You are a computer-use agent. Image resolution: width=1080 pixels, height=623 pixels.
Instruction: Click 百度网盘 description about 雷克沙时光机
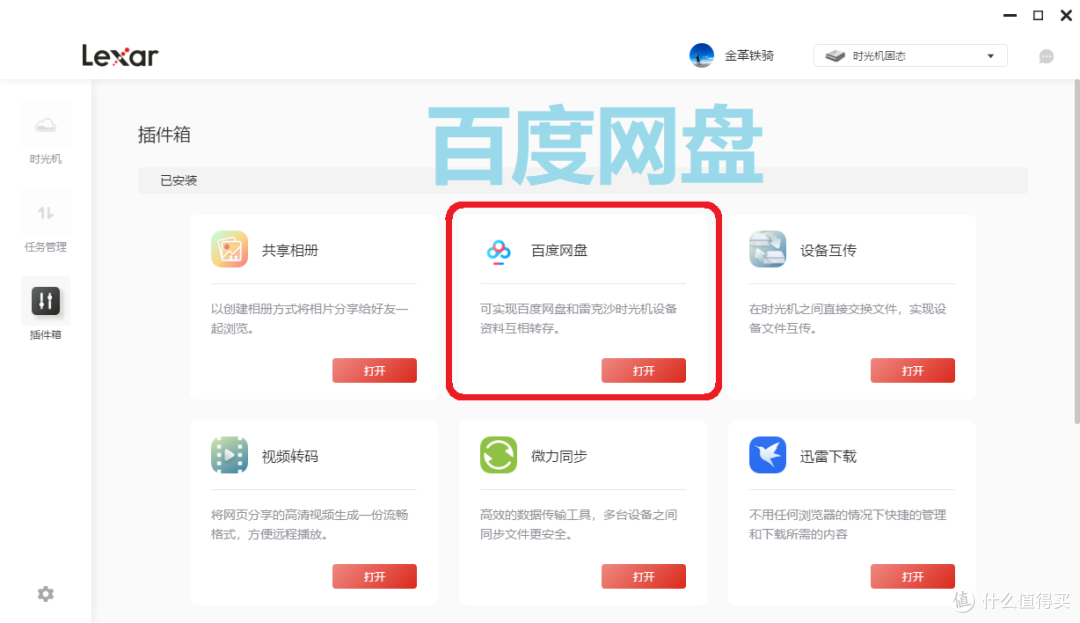point(579,318)
